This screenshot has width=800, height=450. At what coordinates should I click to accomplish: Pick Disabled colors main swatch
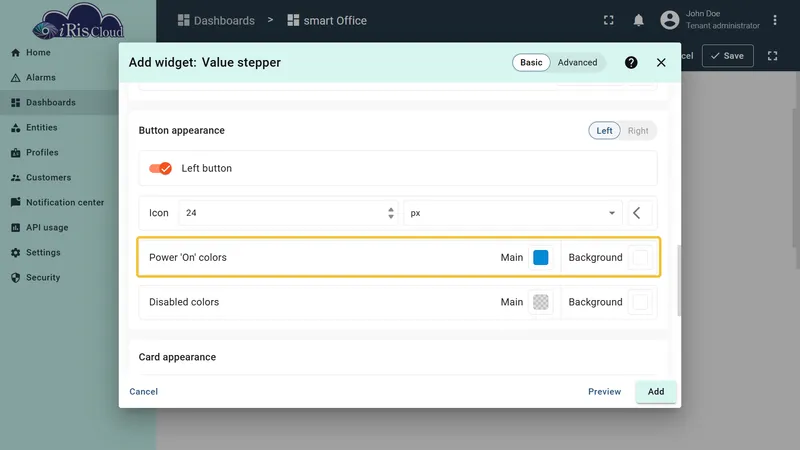pos(541,302)
